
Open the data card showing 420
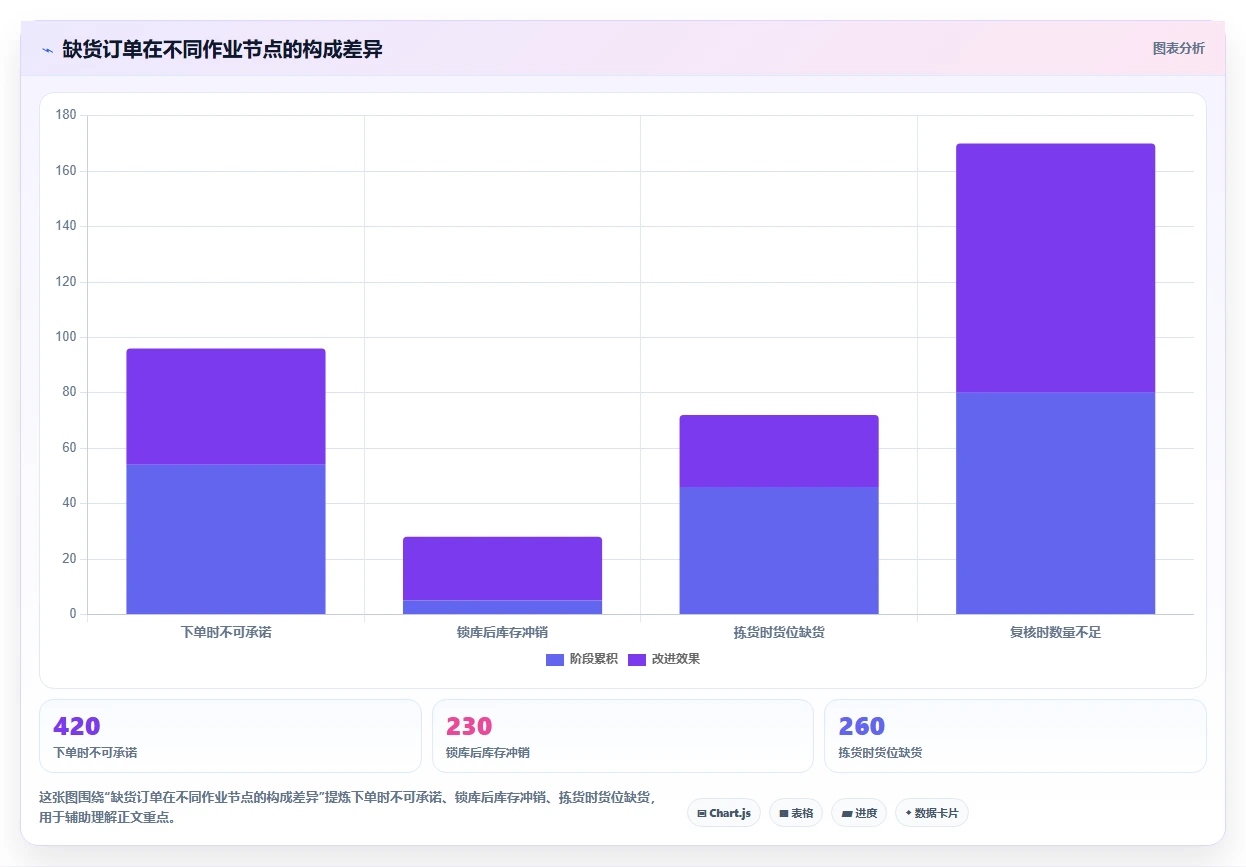tap(230, 736)
